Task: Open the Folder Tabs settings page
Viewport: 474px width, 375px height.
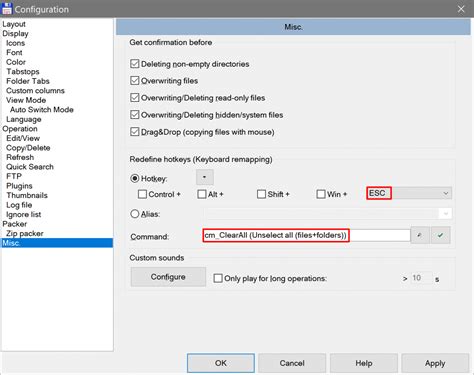Action: [x=28, y=81]
